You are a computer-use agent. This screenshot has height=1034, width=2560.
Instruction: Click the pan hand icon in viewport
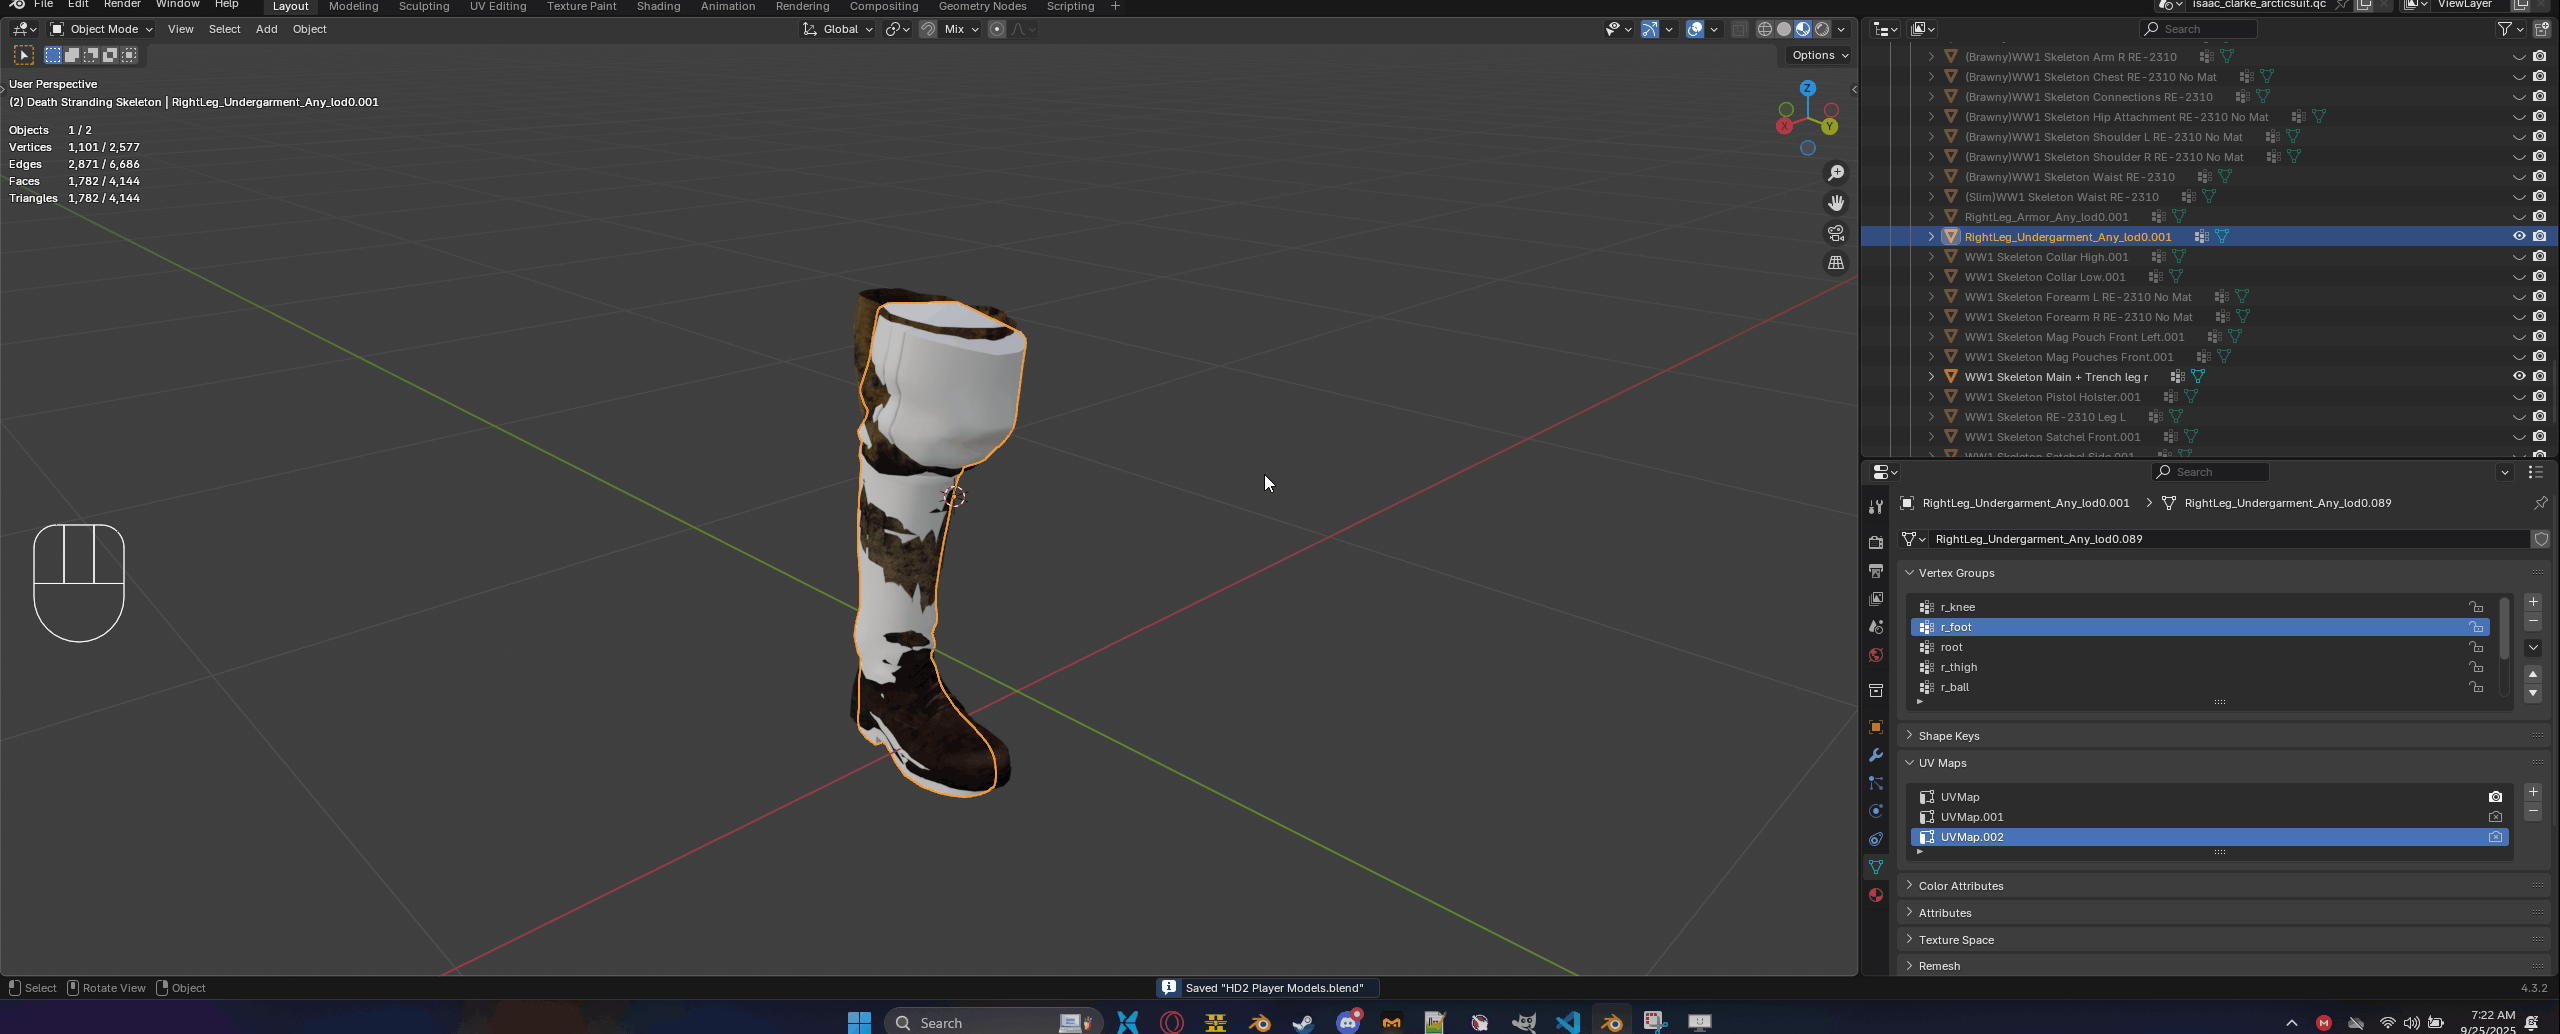point(1836,203)
